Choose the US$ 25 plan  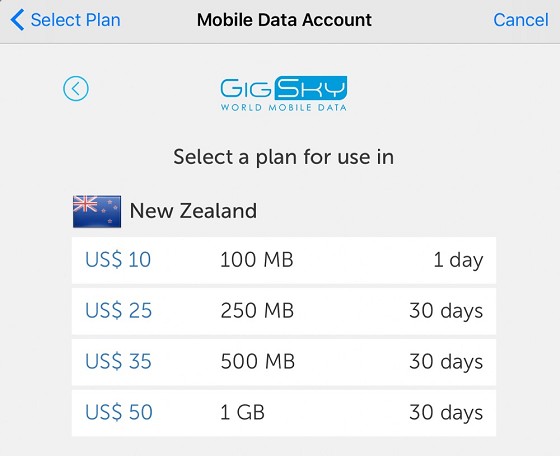click(284, 311)
